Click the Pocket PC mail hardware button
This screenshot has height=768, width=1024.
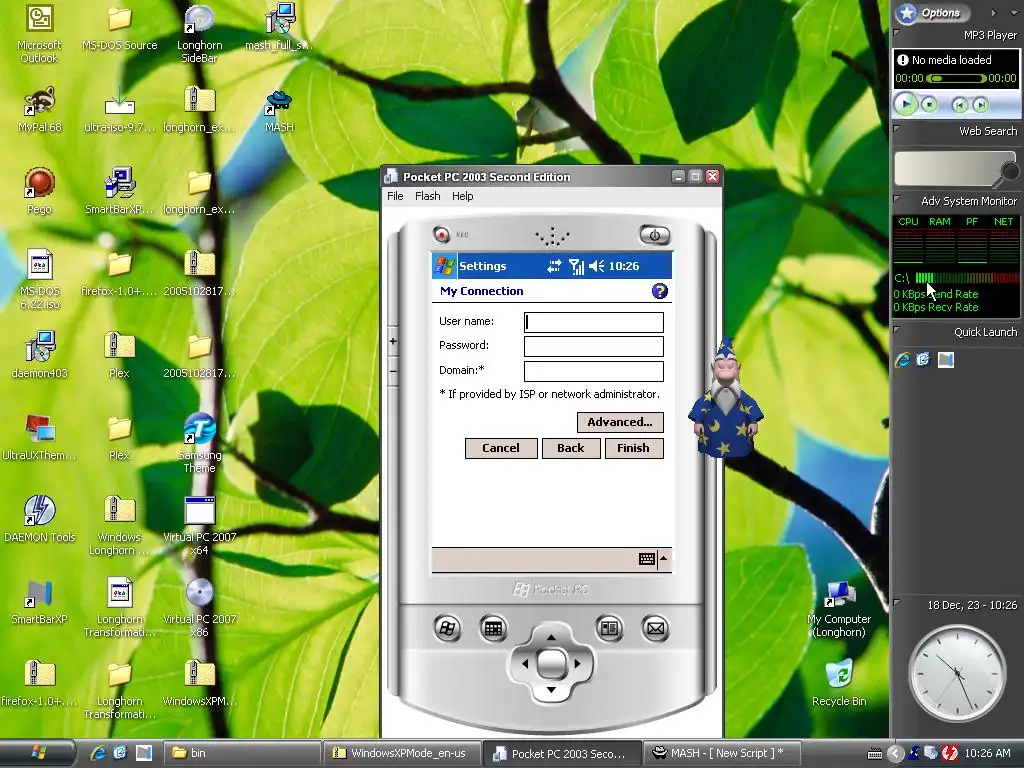(x=655, y=628)
